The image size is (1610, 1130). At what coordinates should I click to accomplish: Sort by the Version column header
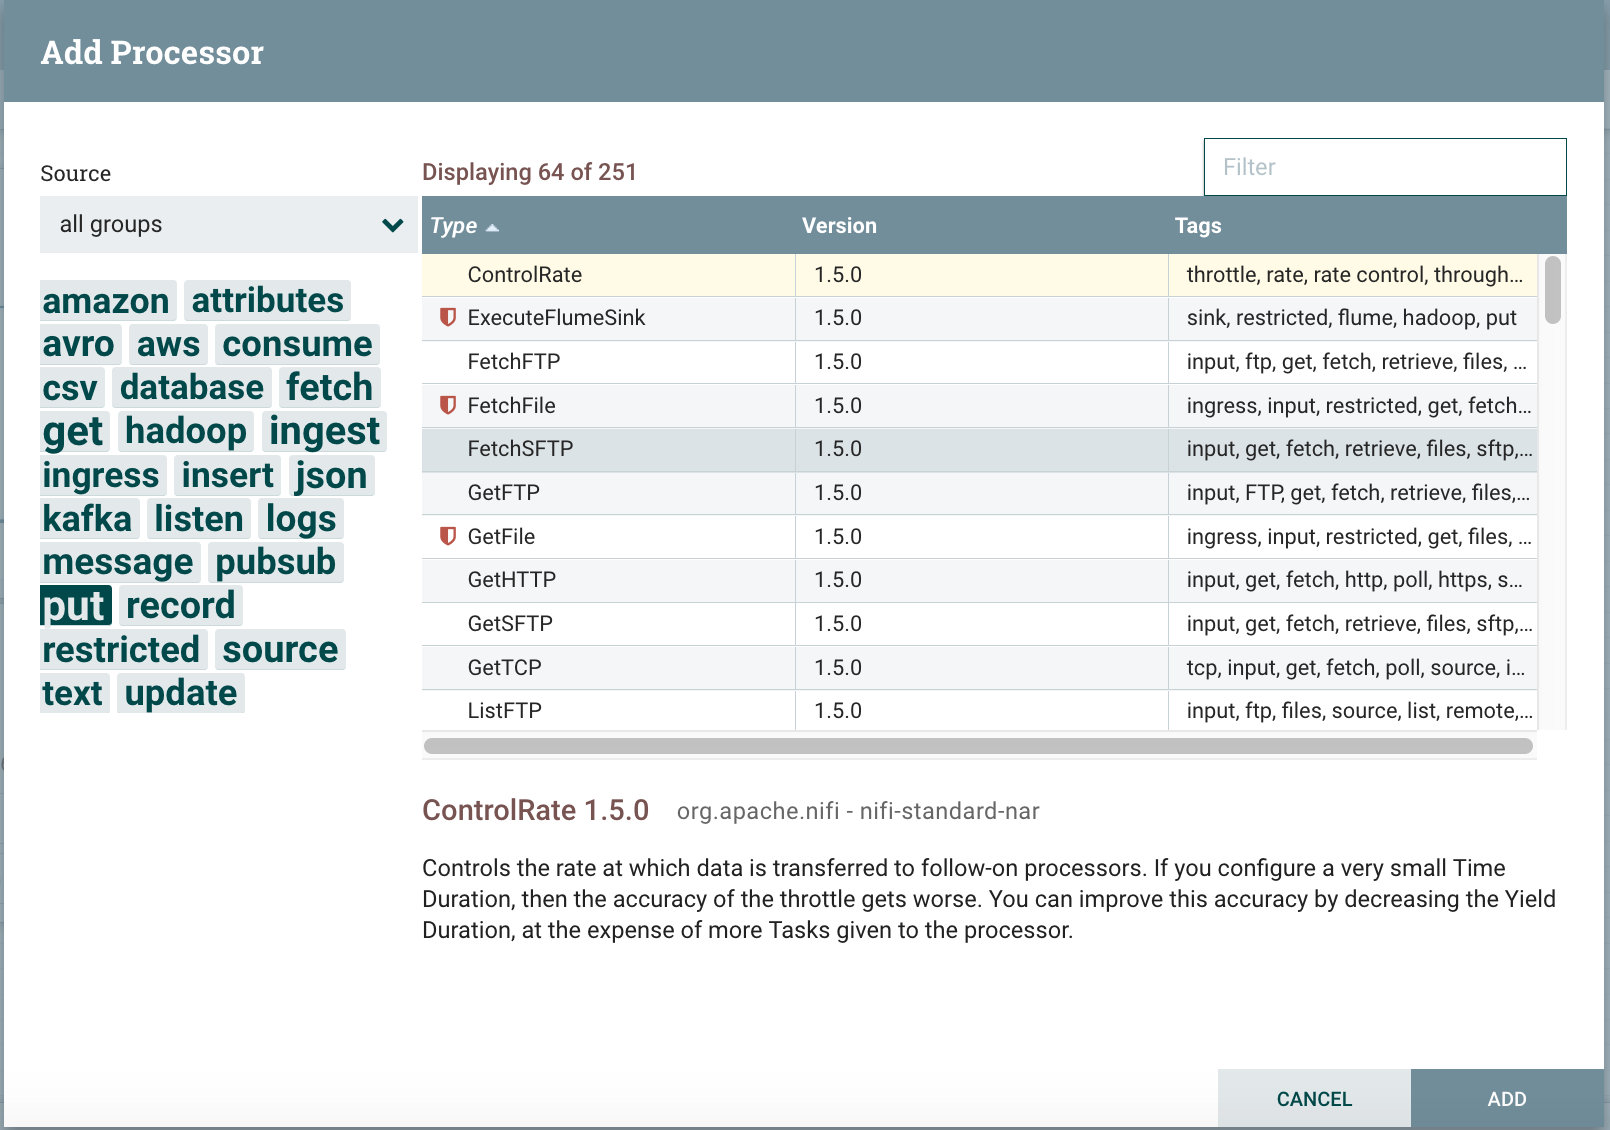pyautogui.click(x=839, y=226)
